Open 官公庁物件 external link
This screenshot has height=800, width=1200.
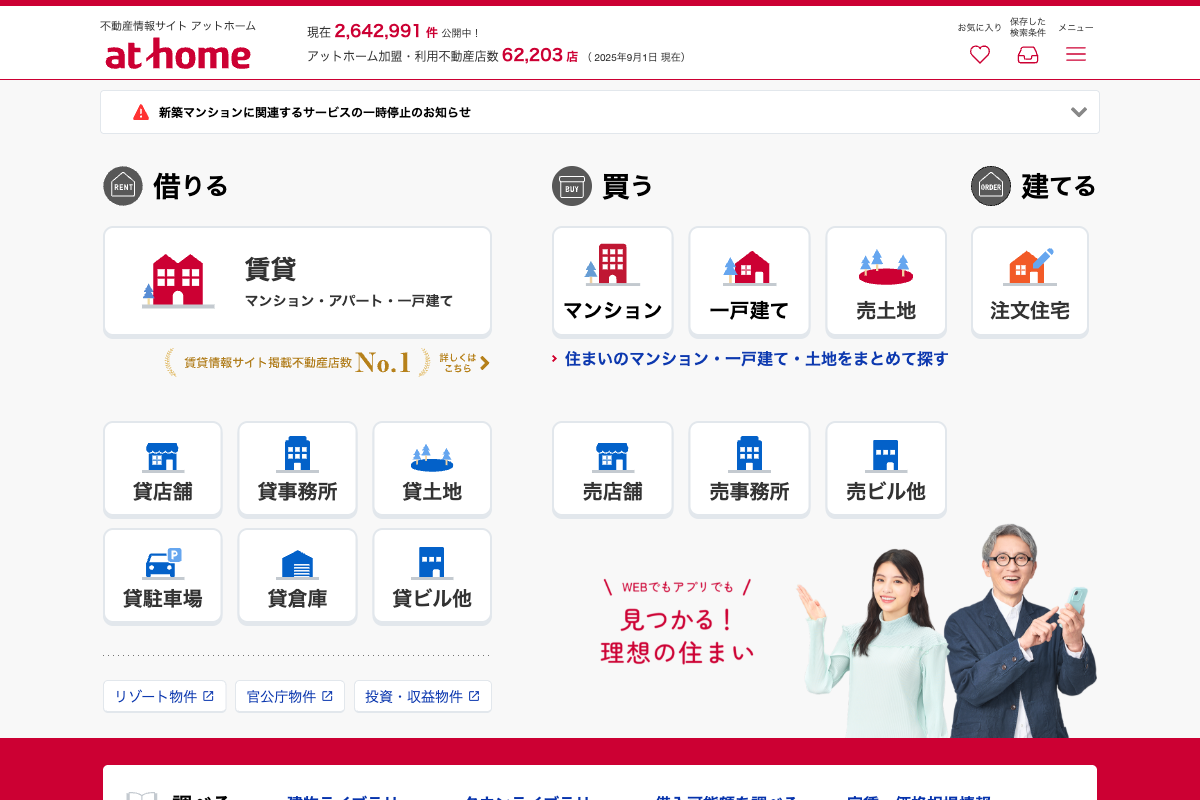click(x=290, y=696)
